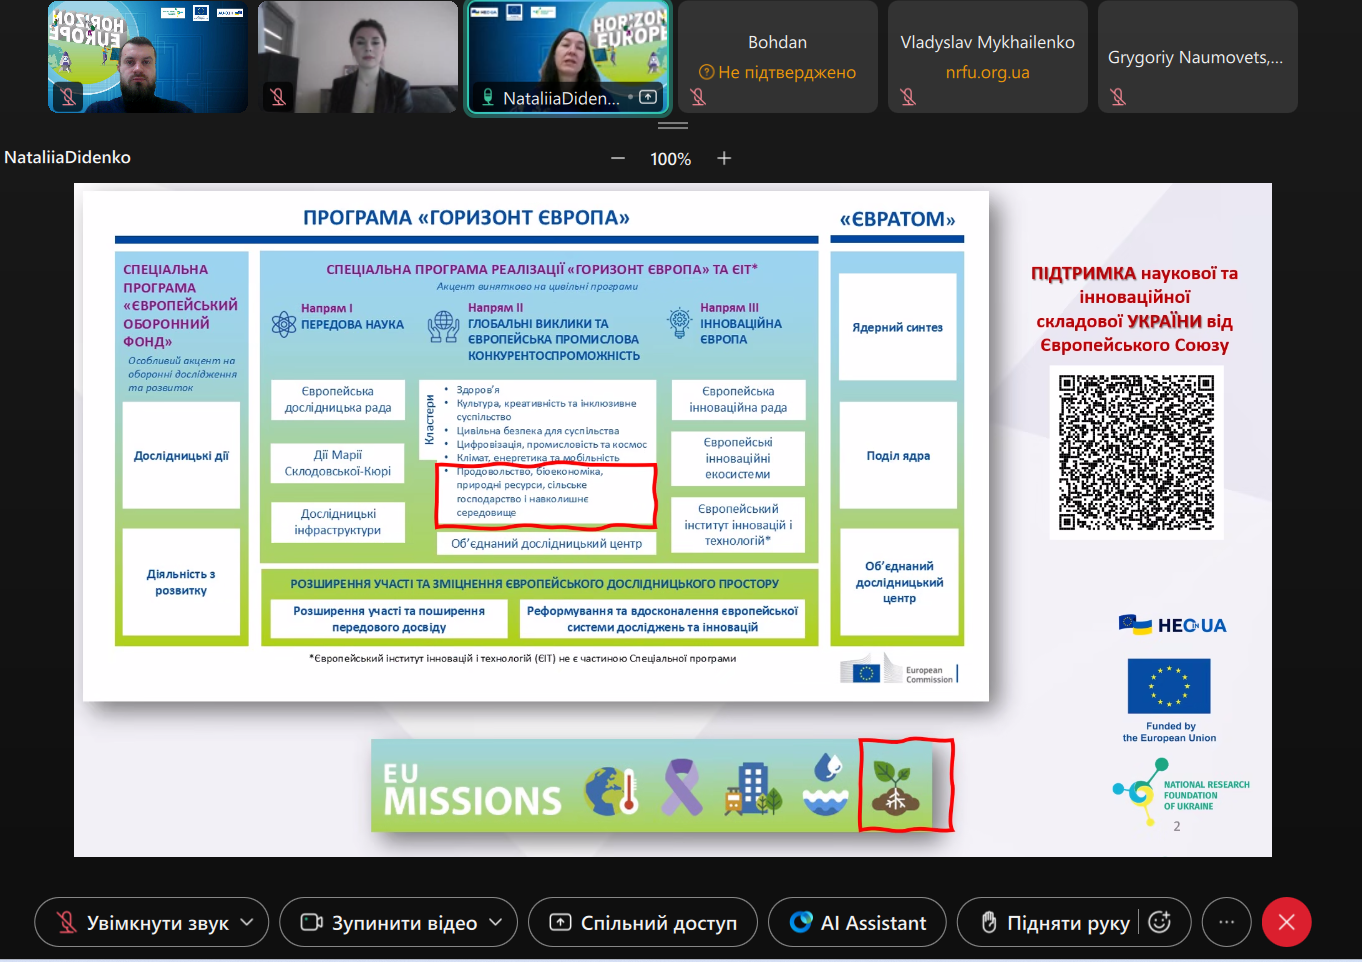Image resolution: width=1362 pixels, height=962 pixels.
Task: Stop camera with Зупинити відео button
Action: pyautogui.click(x=390, y=922)
